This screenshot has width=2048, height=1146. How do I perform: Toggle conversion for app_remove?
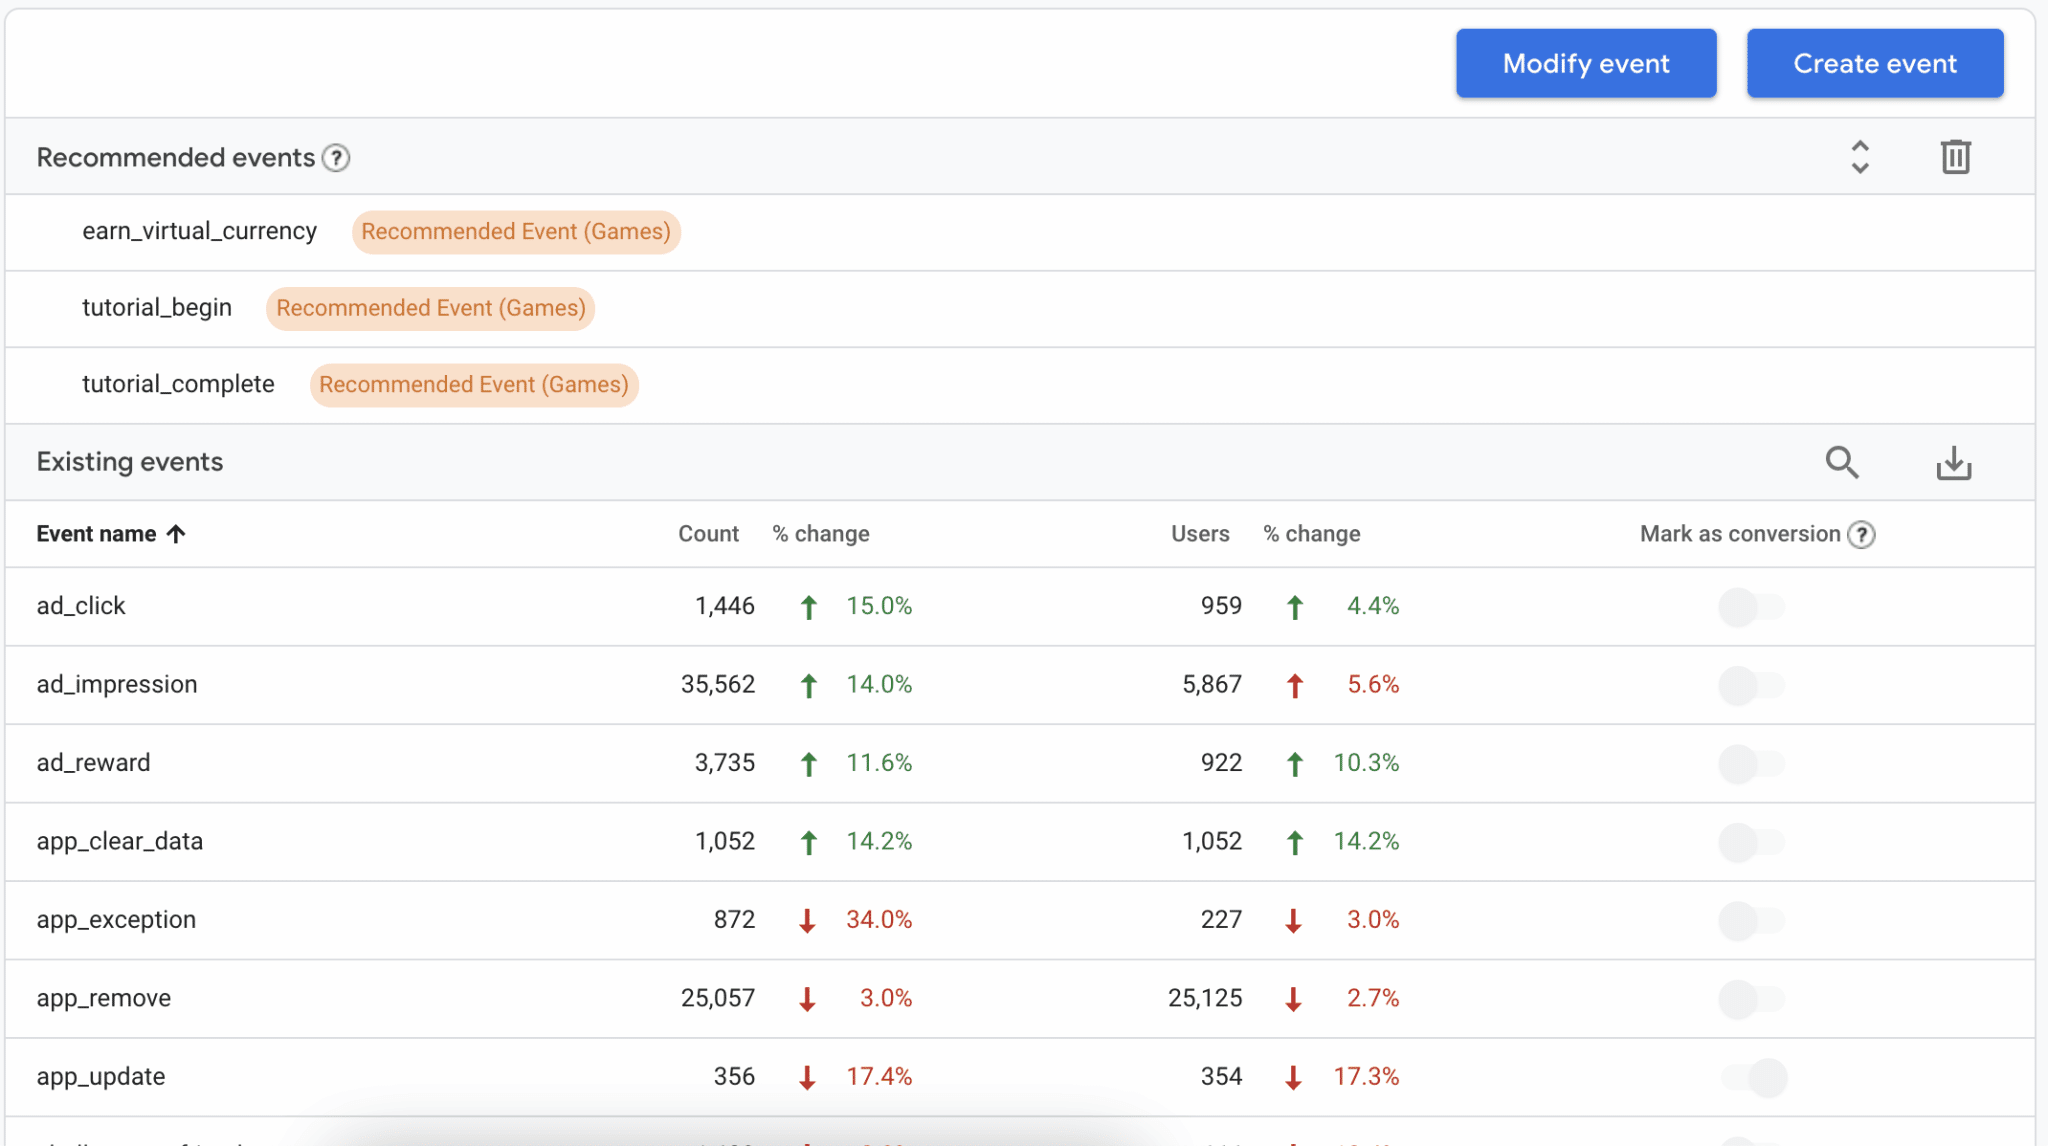click(1752, 999)
